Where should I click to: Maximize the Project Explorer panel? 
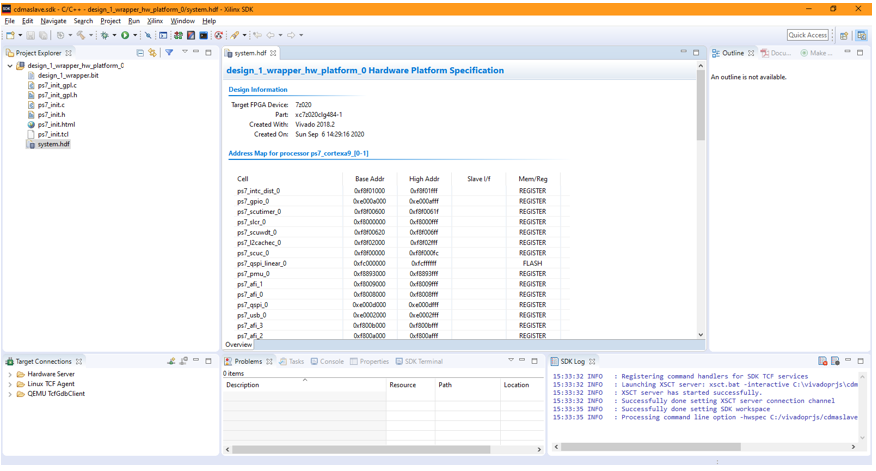208,53
